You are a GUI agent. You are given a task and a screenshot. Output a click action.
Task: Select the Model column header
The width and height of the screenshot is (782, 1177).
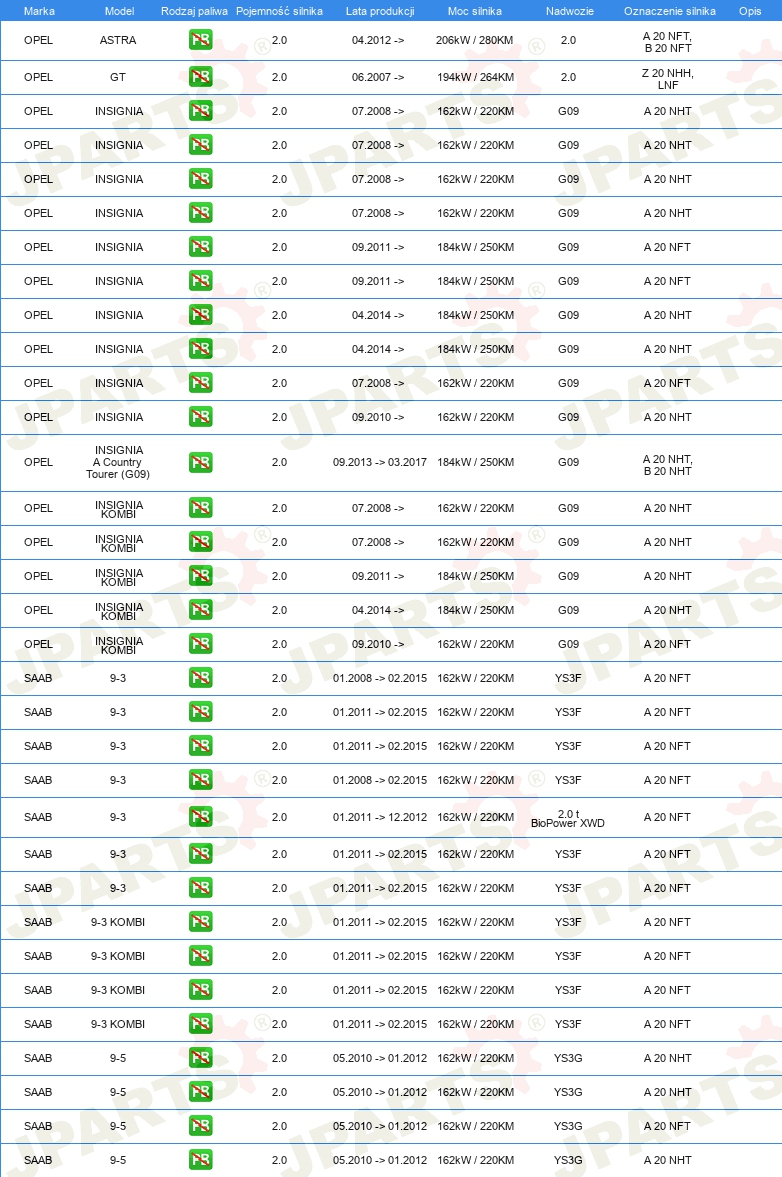(x=119, y=11)
